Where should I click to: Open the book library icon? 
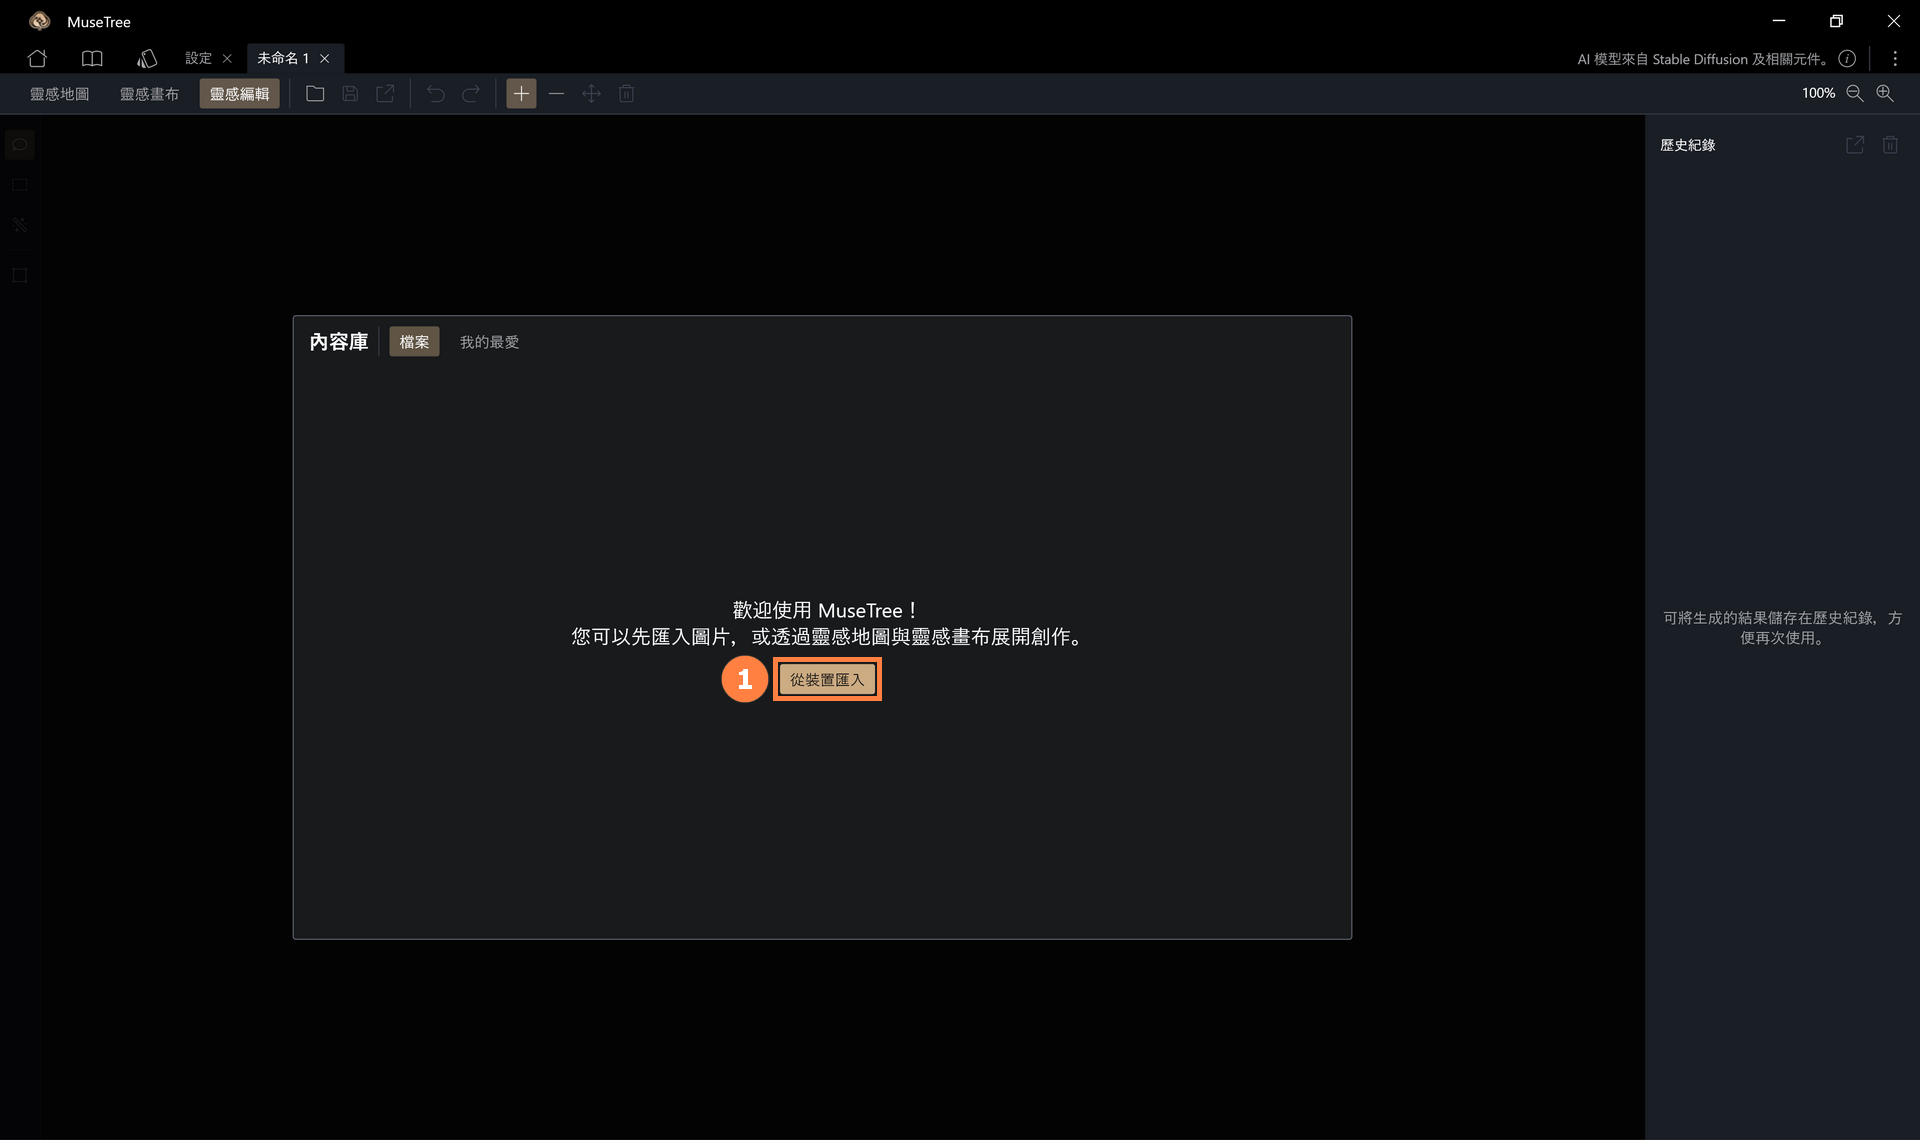click(x=92, y=58)
